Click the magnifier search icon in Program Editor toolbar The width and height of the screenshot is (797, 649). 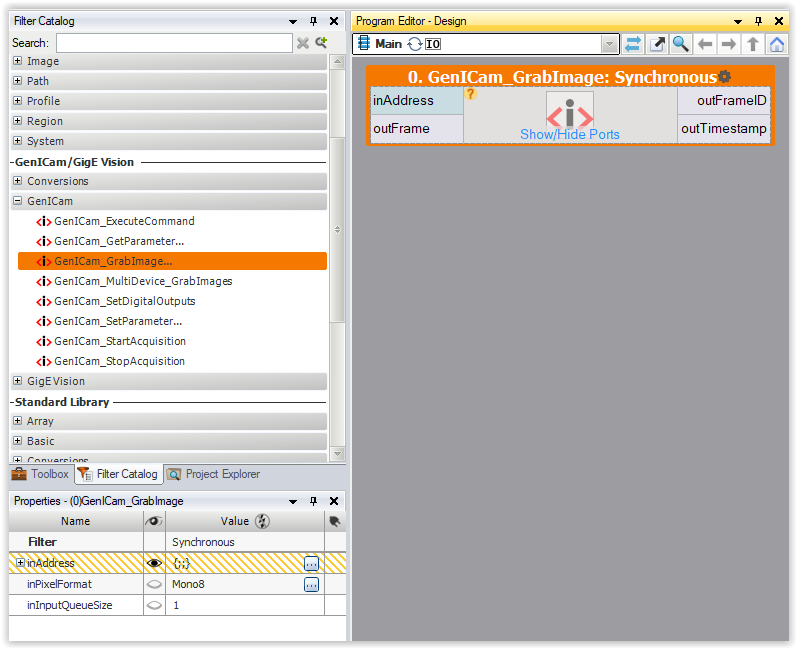tap(681, 44)
